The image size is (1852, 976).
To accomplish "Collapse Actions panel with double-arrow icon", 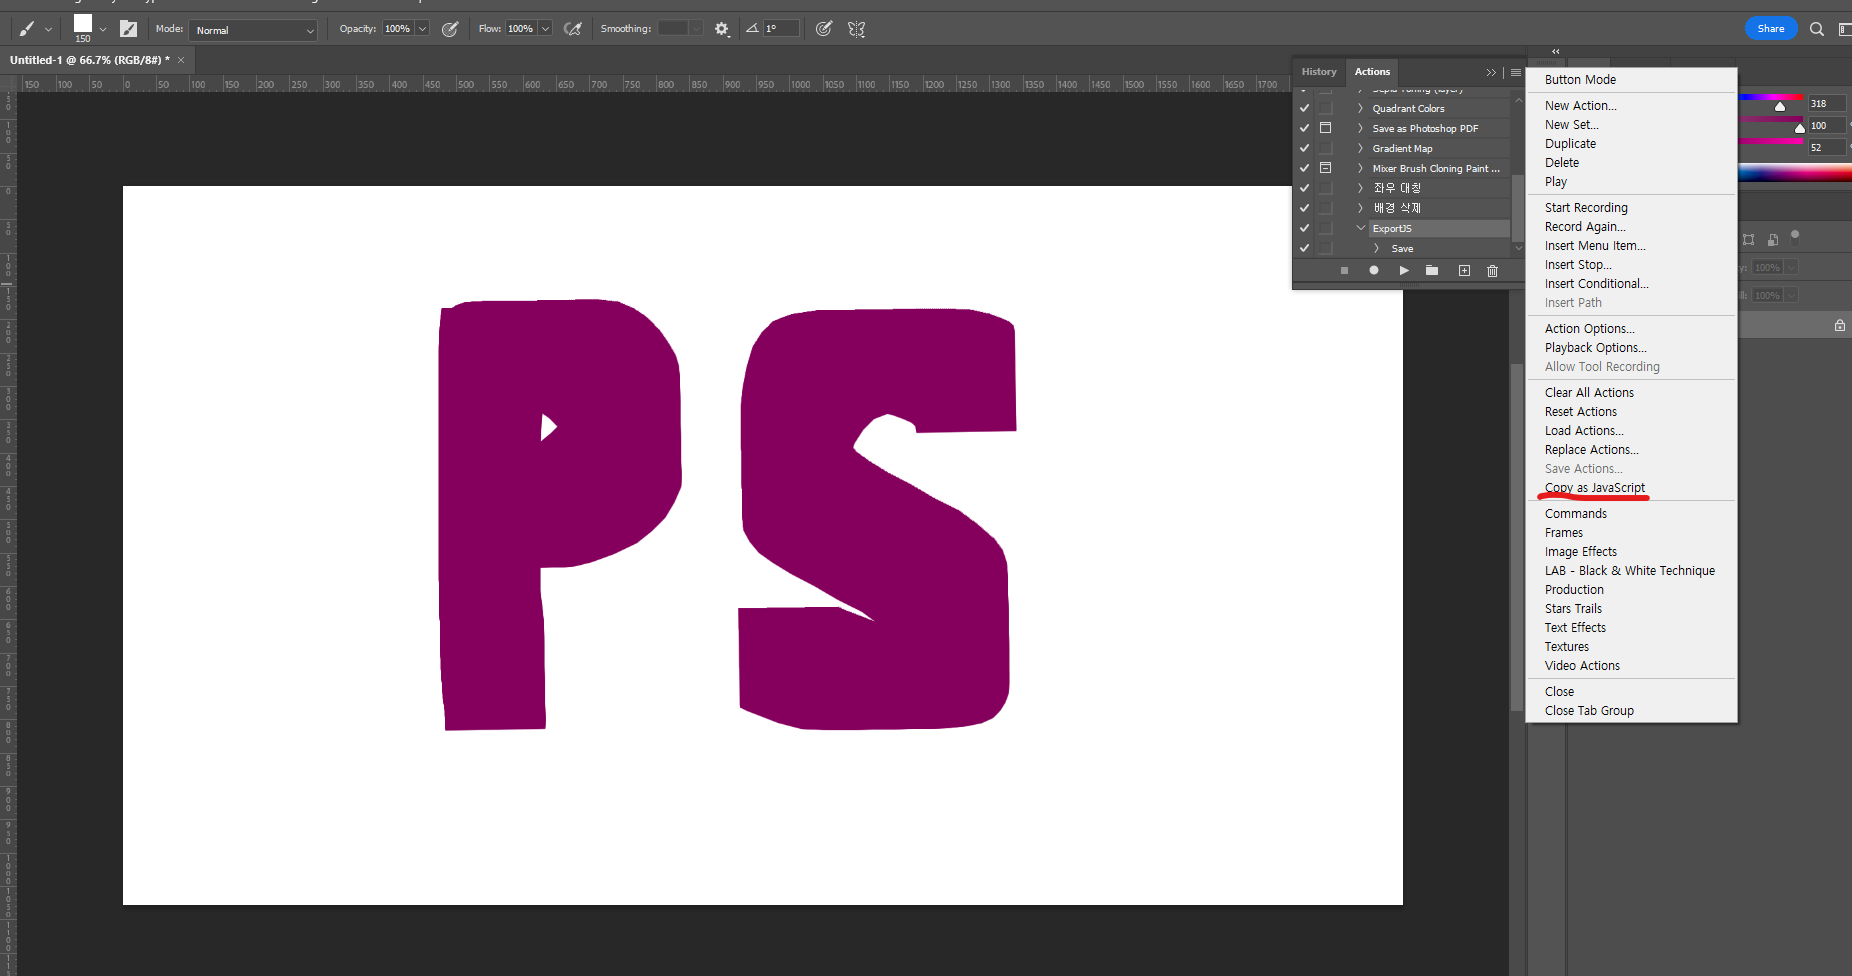I will [x=1491, y=72].
